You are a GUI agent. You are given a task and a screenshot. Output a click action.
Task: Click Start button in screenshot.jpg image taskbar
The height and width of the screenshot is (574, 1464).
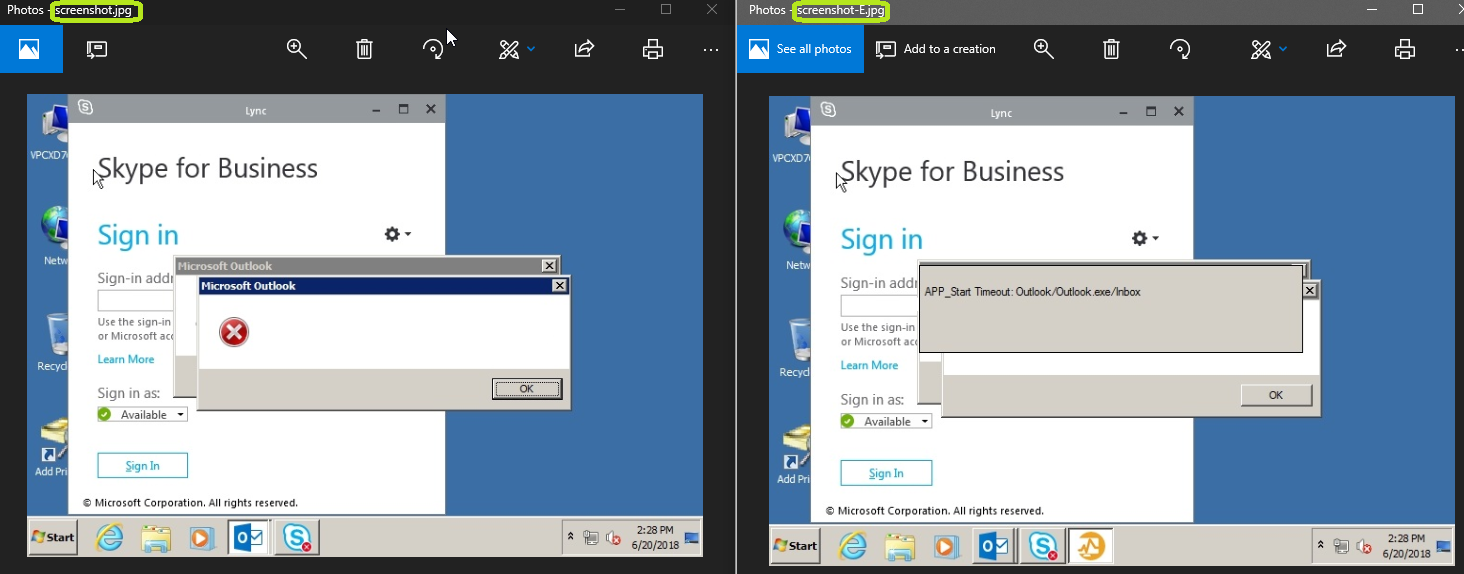(x=53, y=537)
